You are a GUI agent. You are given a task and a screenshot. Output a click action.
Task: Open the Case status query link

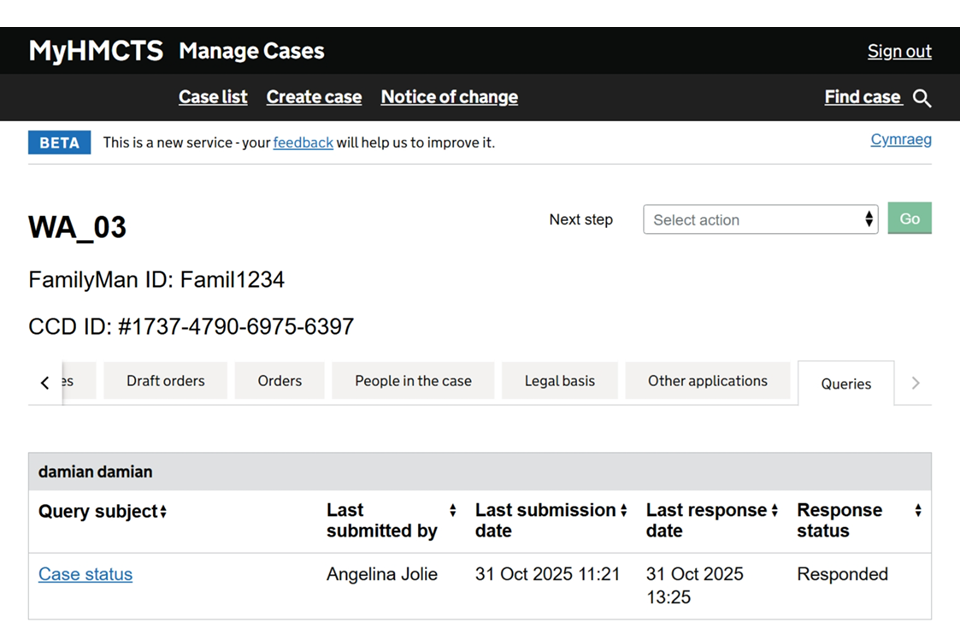(x=86, y=574)
